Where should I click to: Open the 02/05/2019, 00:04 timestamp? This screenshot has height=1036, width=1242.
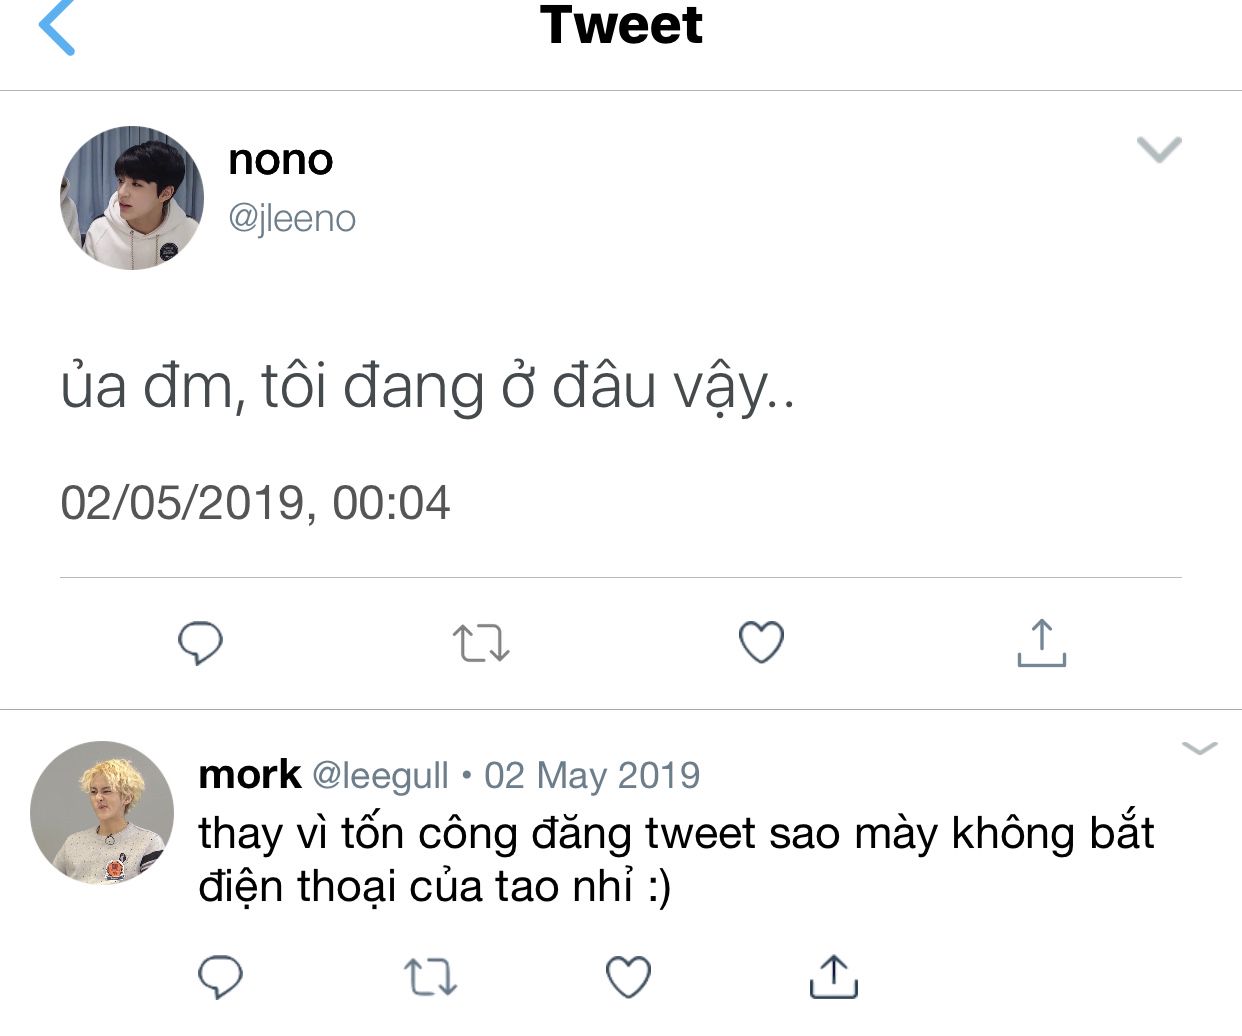coord(255,502)
